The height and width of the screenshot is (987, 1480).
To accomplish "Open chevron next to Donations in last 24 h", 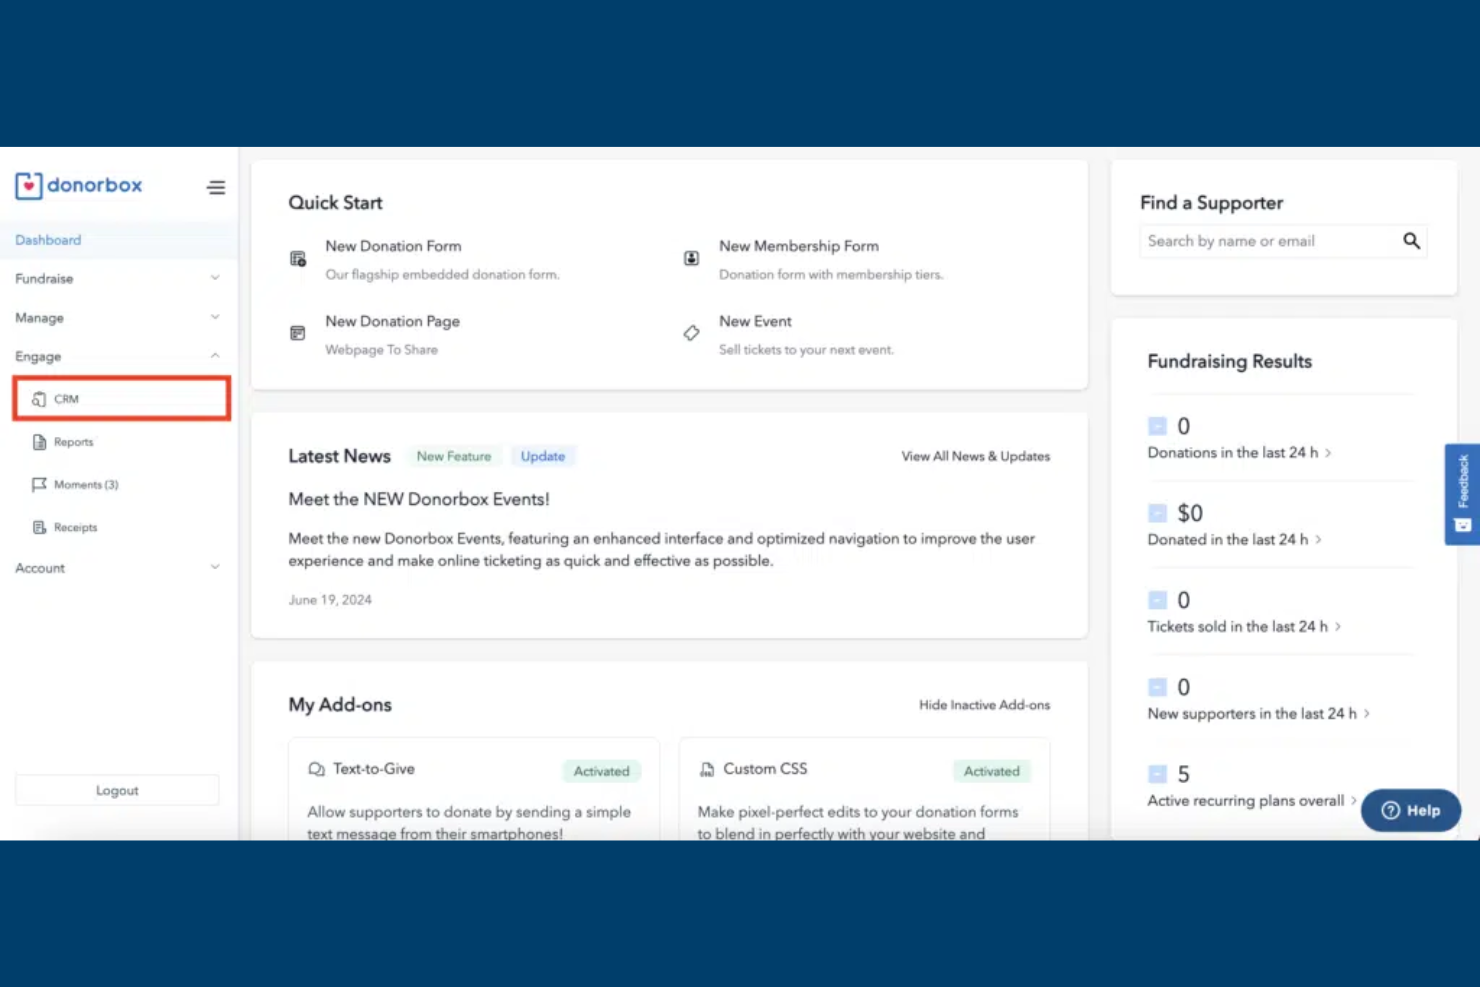I will tap(1328, 453).
